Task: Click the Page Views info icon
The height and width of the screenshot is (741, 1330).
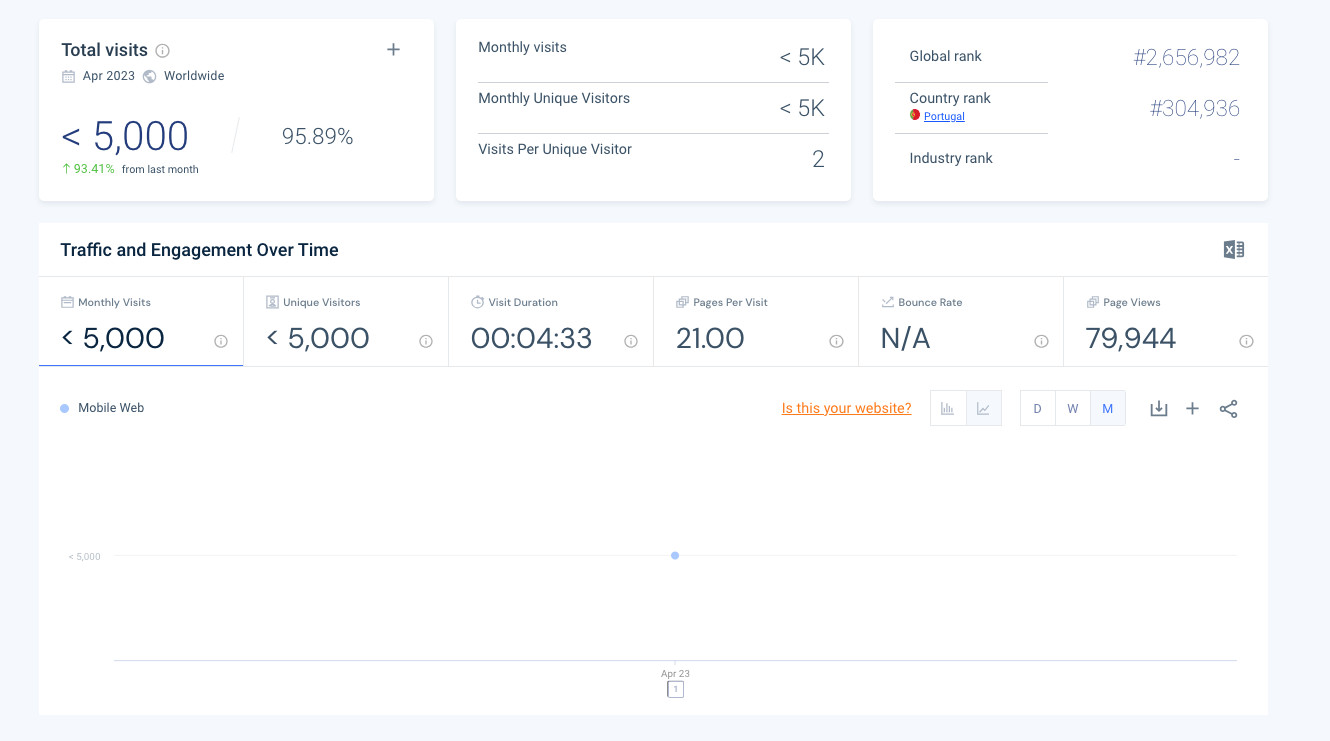Action: point(1246,341)
